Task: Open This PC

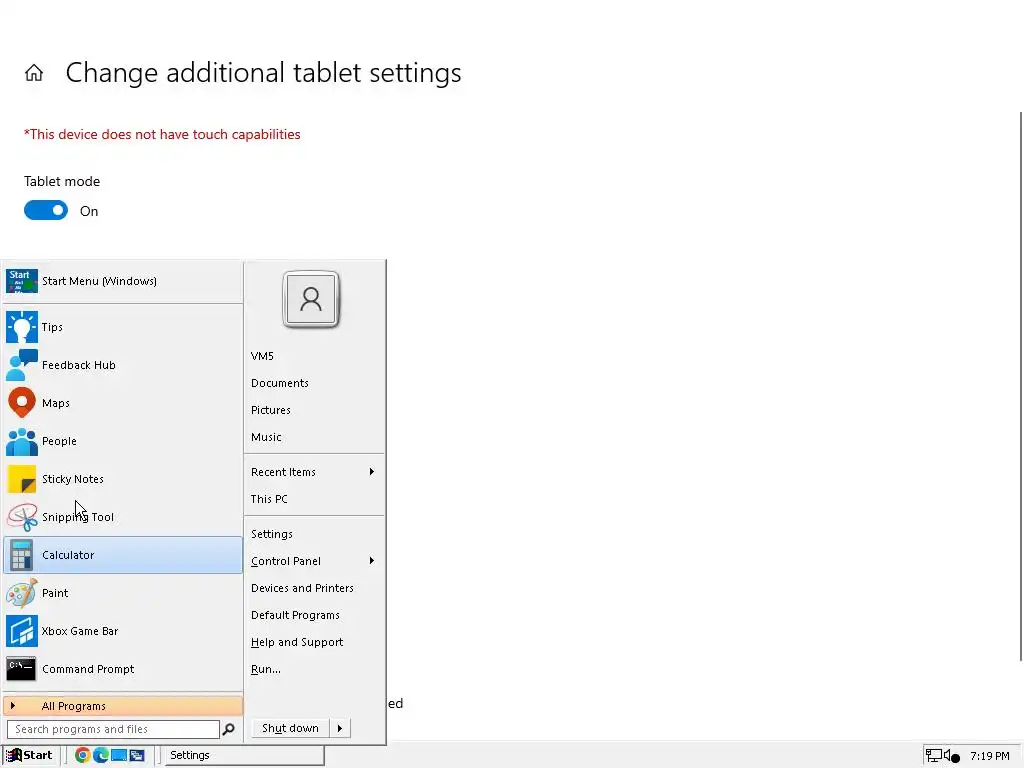Action: point(269,499)
